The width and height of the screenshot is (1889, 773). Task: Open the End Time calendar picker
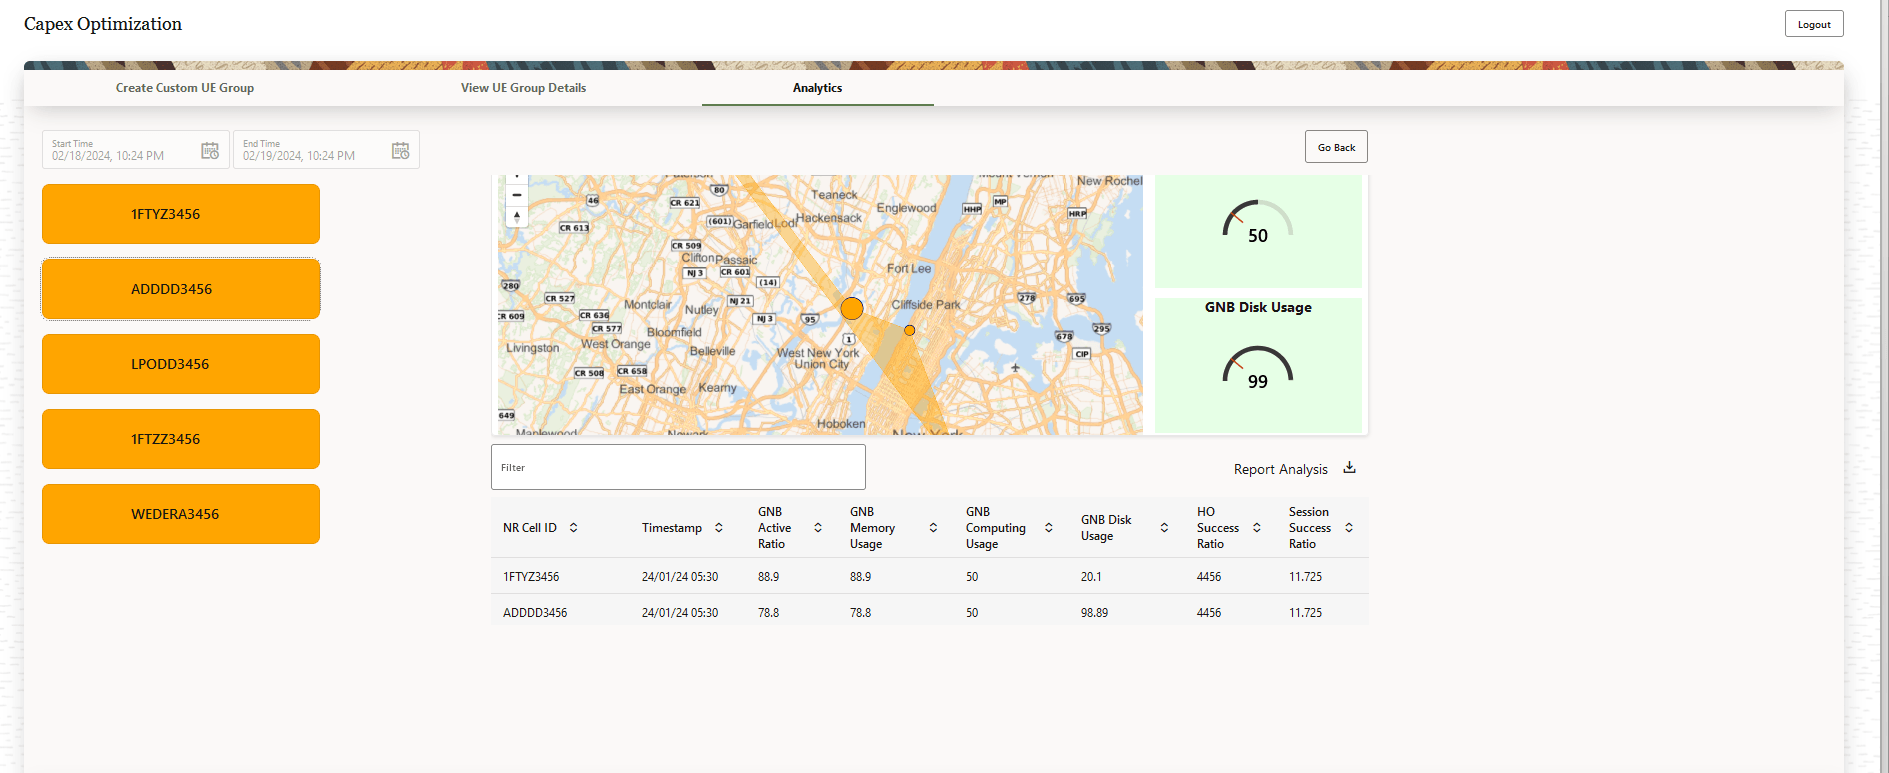click(x=401, y=150)
